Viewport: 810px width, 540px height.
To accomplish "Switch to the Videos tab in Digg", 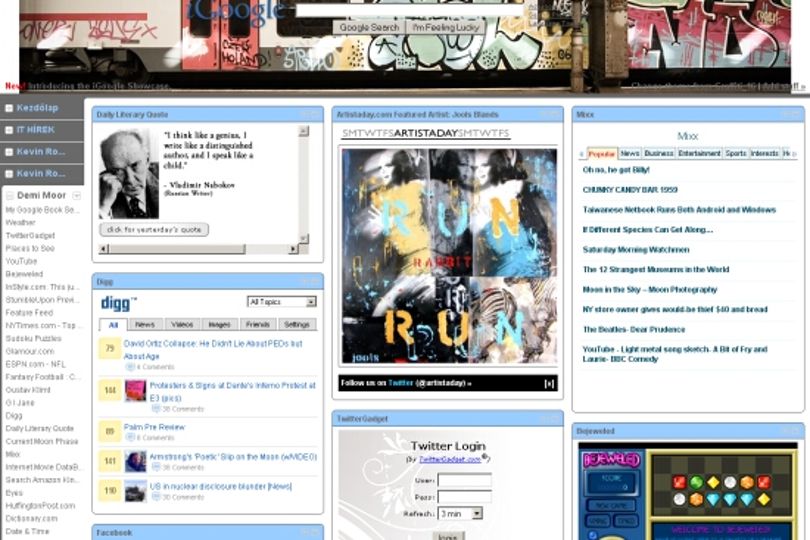I will point(182,325).
